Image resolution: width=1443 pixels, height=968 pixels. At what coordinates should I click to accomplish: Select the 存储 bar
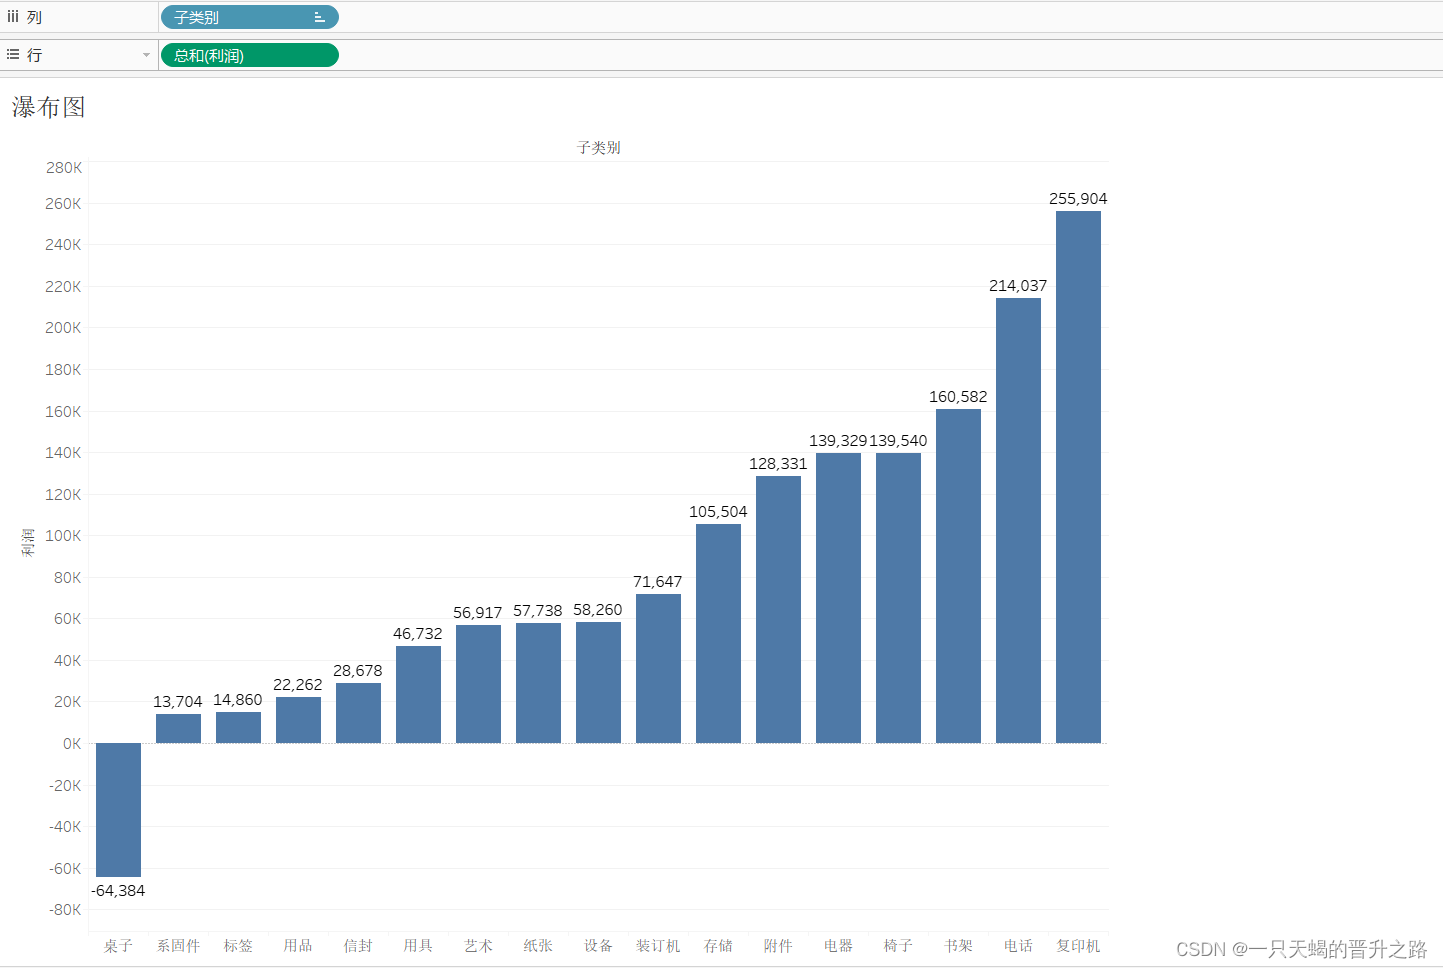718,633
